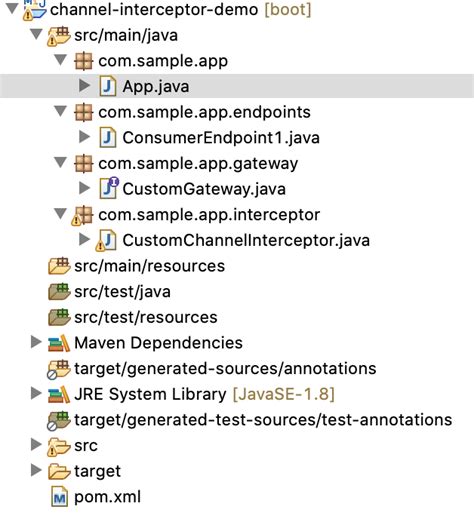Screen dimensions: 474x531
Task: Select the plain src folder label
Action: [x=86, y=446]
